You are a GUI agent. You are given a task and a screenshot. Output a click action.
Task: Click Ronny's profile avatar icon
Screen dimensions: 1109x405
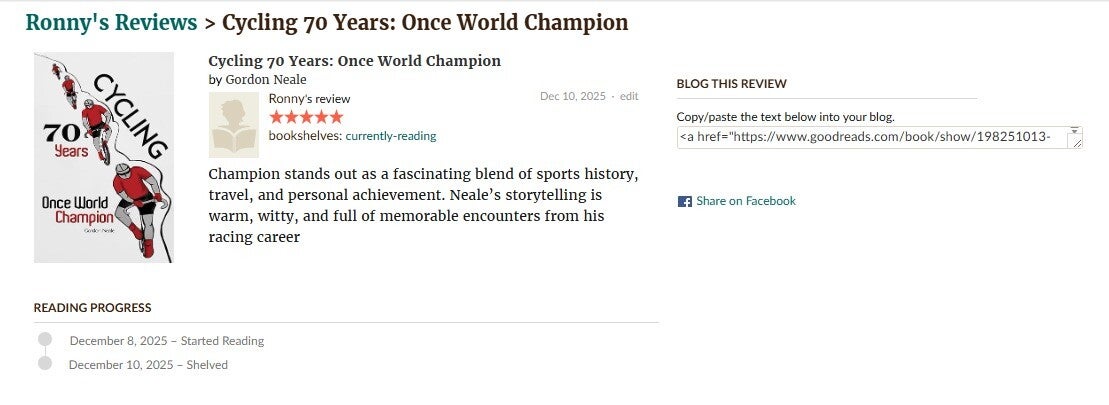click(233, 125)
